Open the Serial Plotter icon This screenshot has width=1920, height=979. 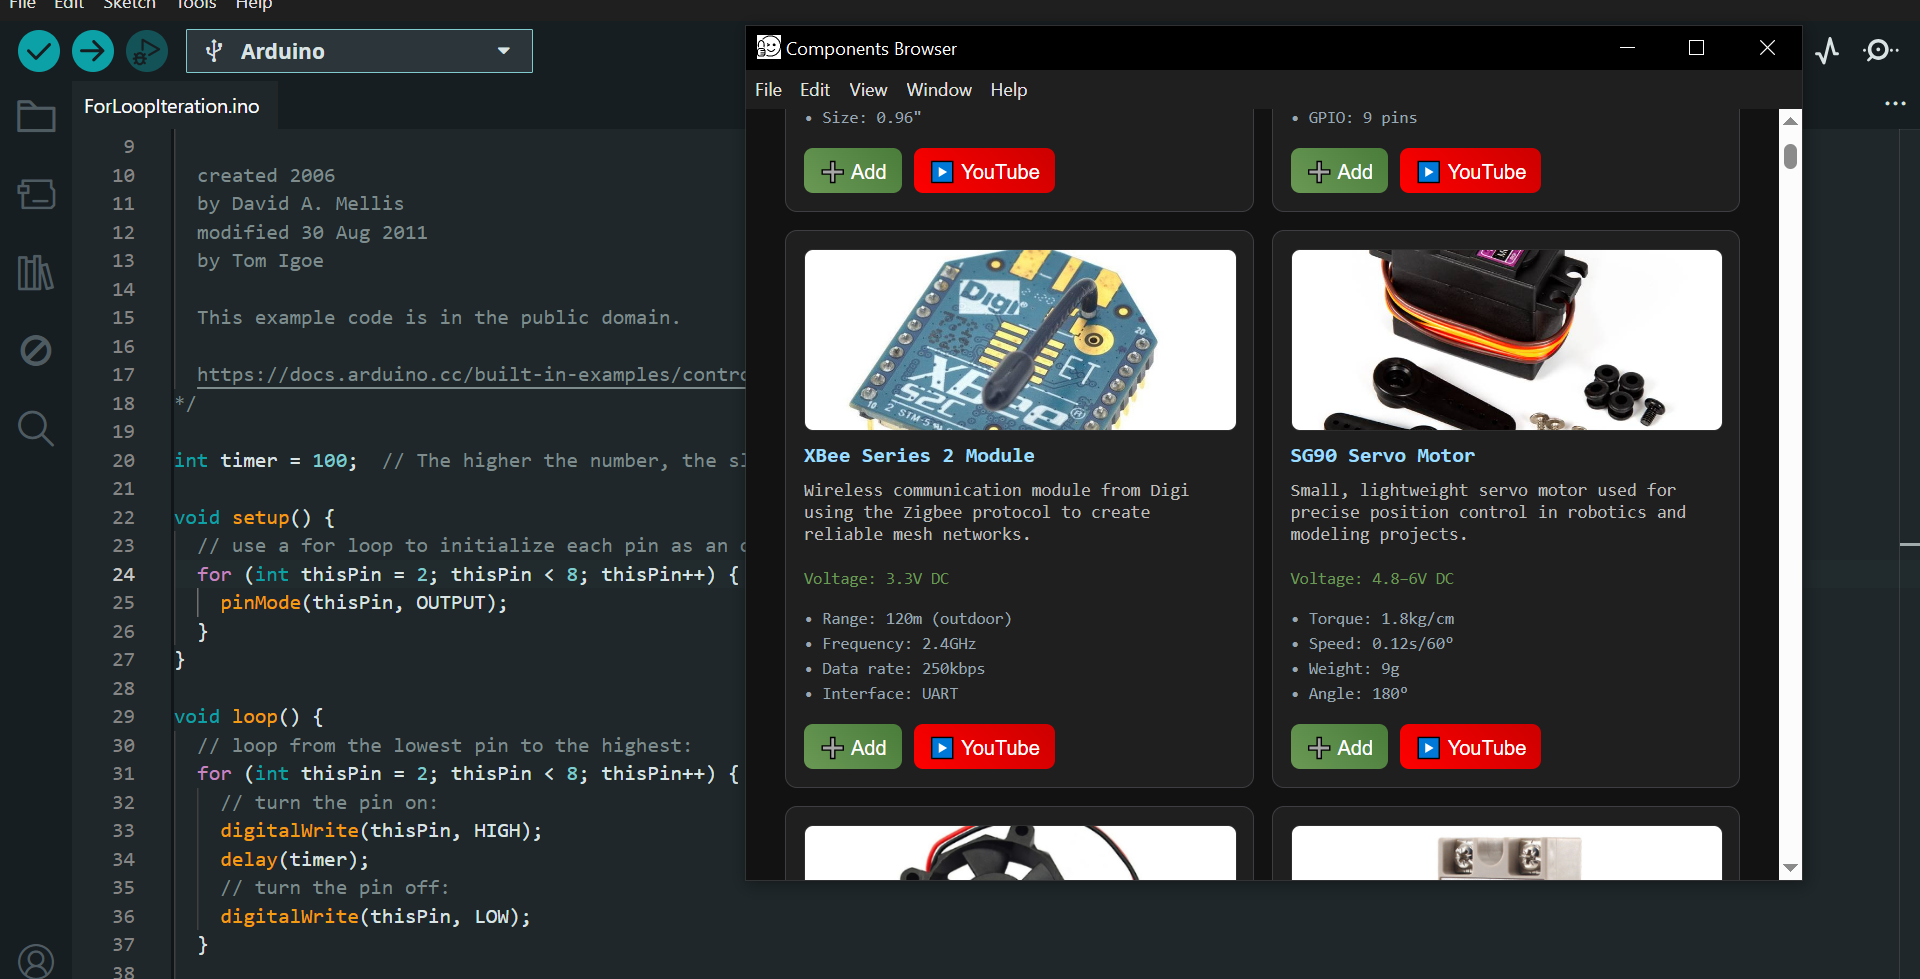(x=1827, y=51)
